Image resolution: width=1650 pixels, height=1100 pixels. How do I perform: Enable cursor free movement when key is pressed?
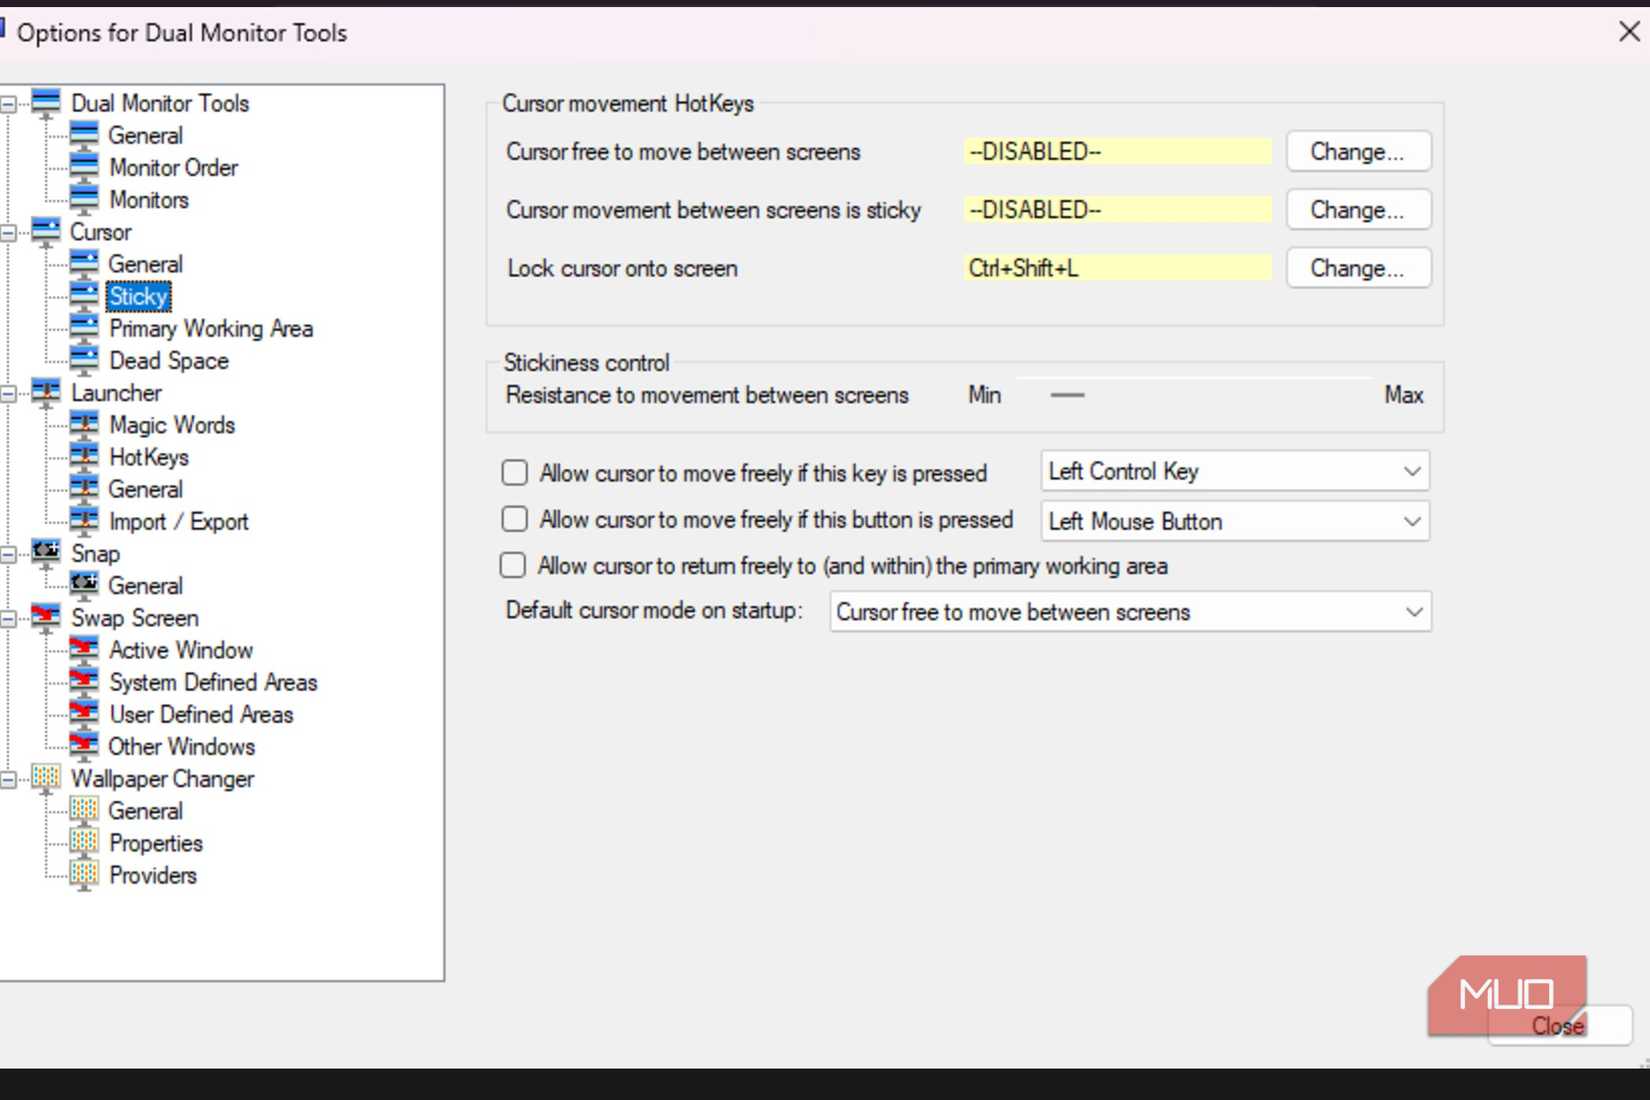pos(514,472)
